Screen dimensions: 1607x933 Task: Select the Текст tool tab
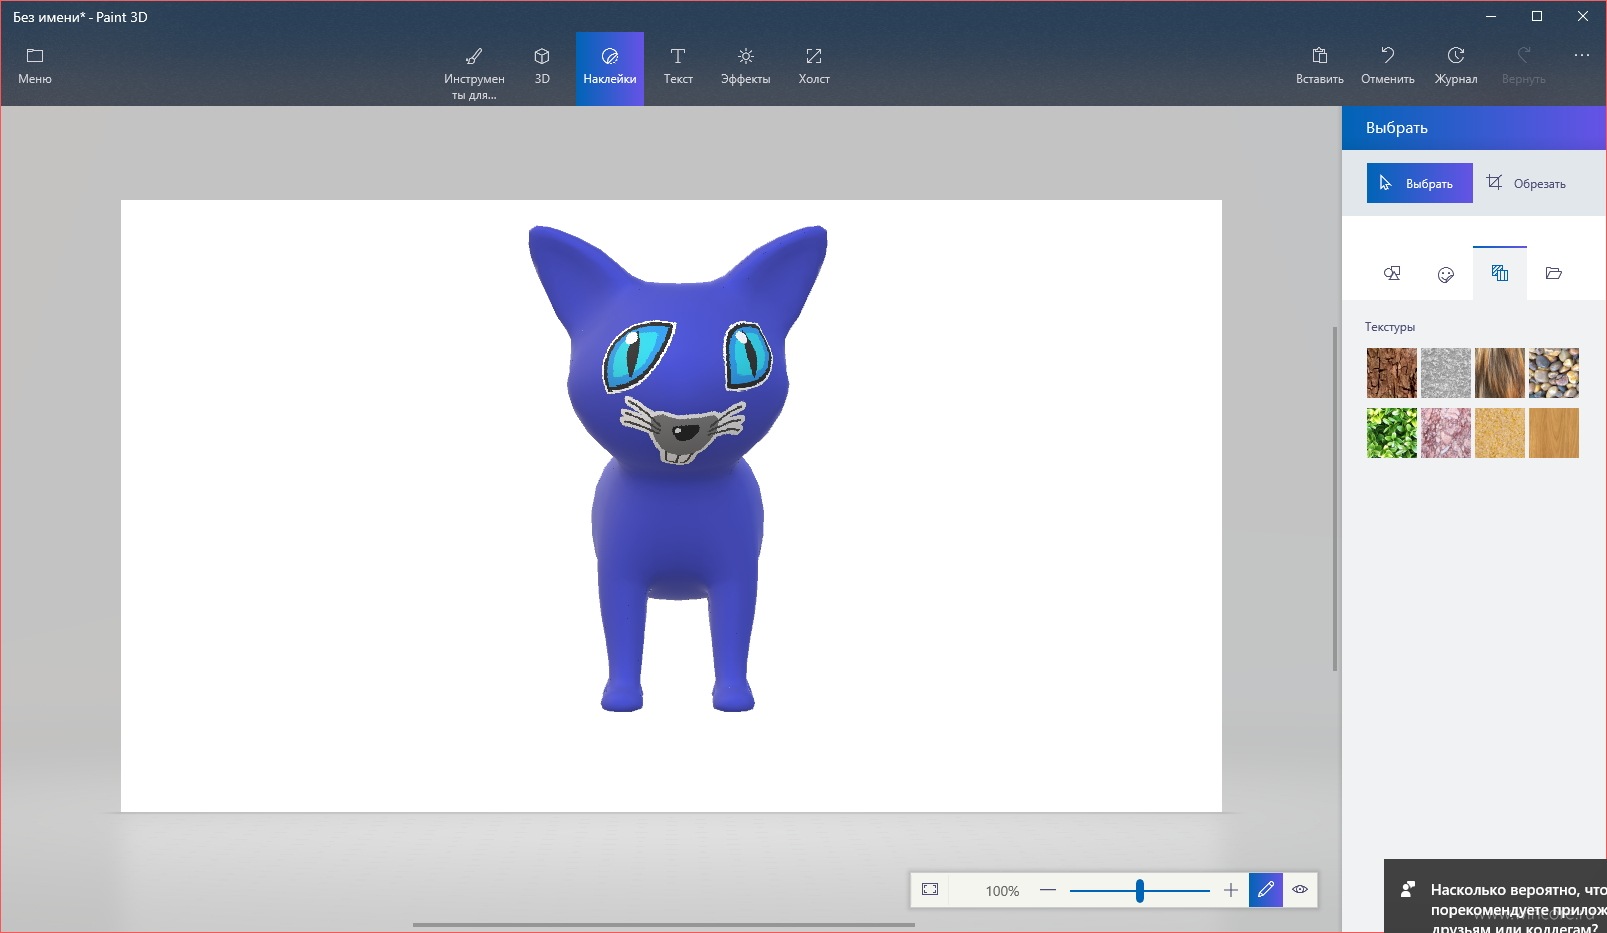pos(678,67)
